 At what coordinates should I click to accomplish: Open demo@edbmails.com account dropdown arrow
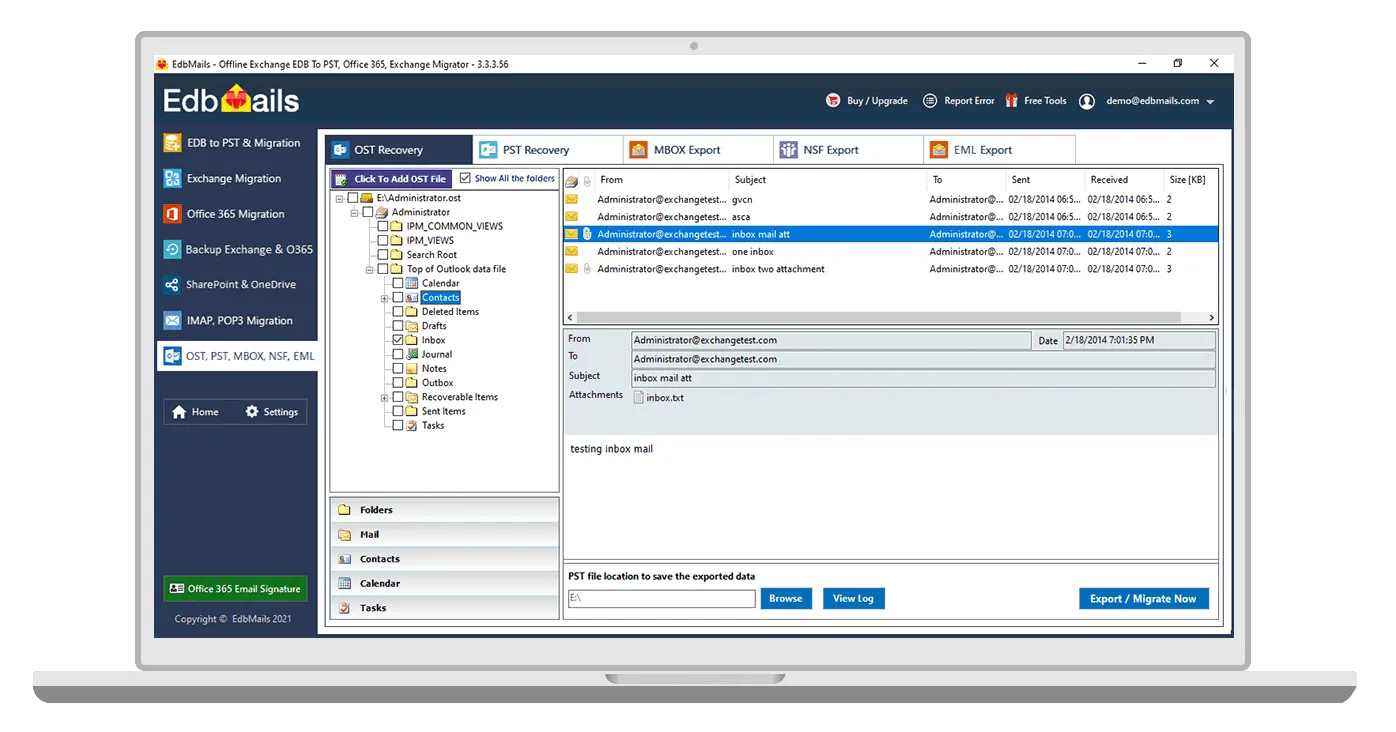(1210, 102)
